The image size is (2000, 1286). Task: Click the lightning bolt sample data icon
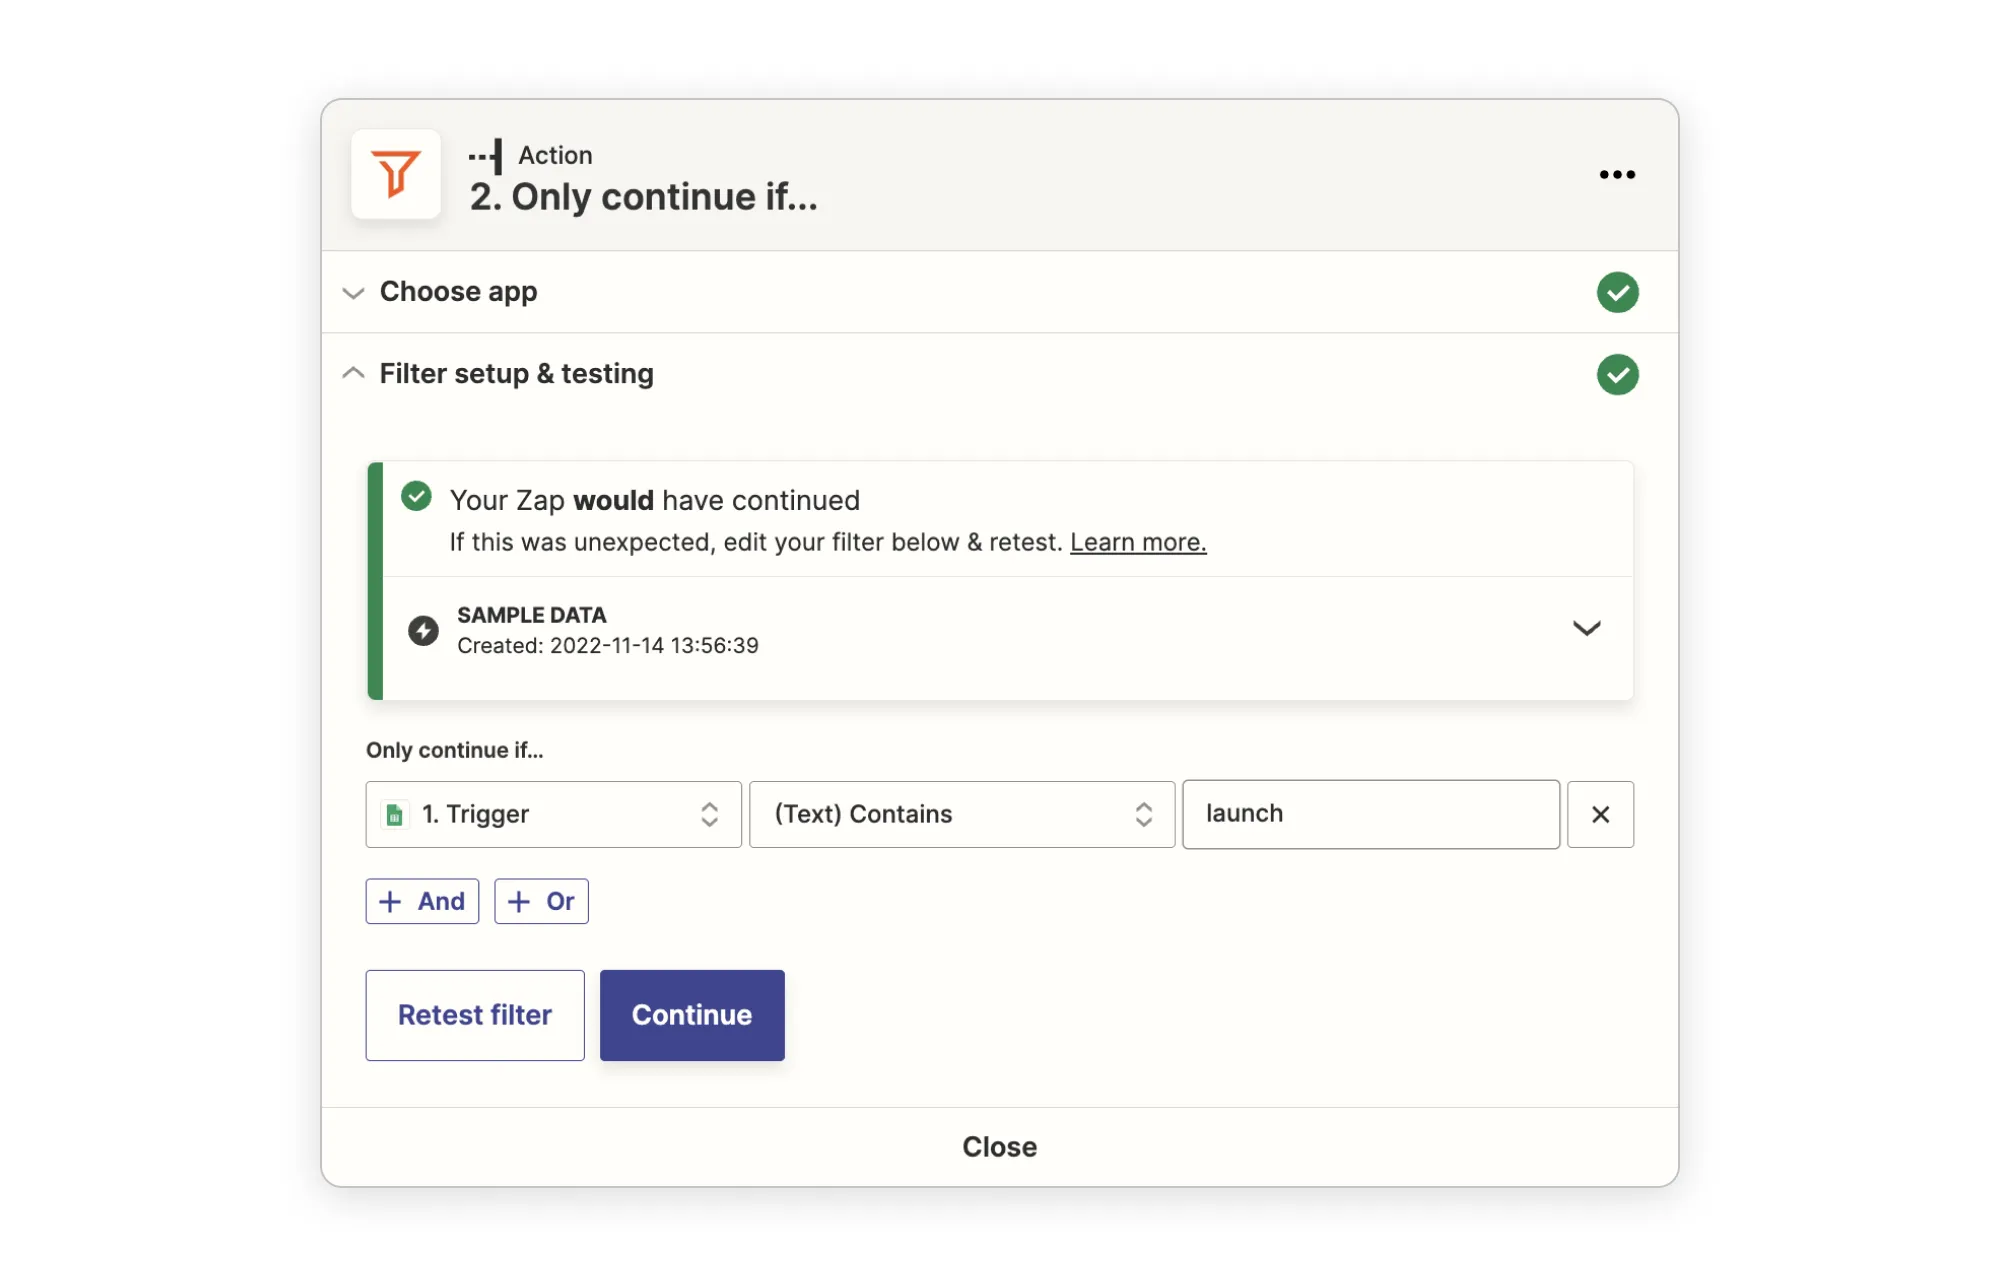(x=423, y=630)
